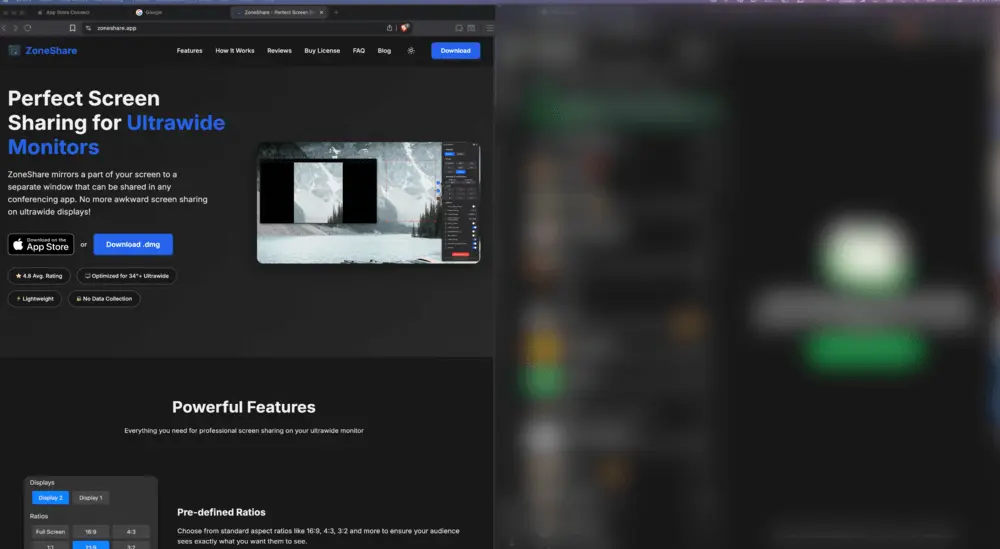Viewport: 1000px width, 549px height.
Task: Choose the 4:3 ratio option
Action: pyautogui.click(x=131, y=531)
